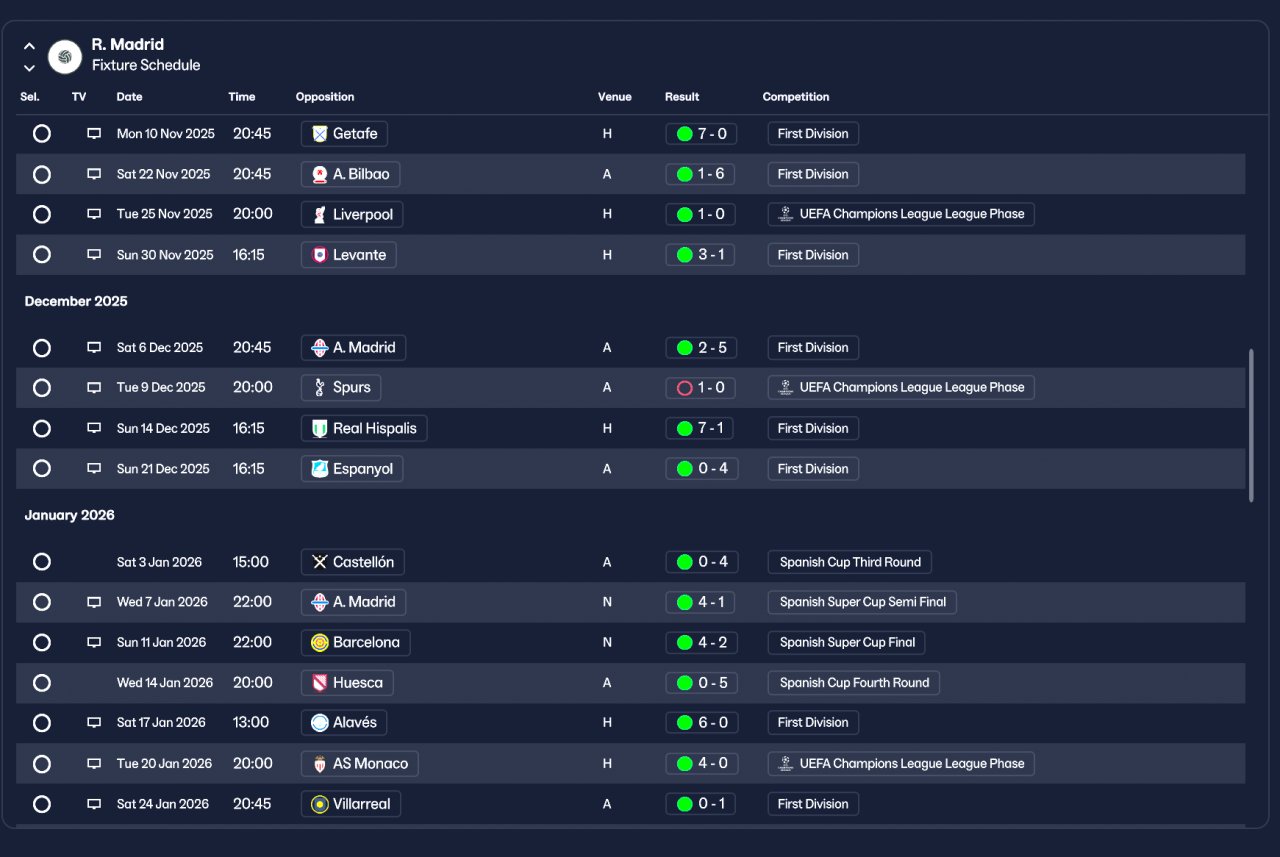The width and height of the screenshot is (1280, 857).
Task: Select the radio button for the Real Hispalis match
Action: point(42,428)
